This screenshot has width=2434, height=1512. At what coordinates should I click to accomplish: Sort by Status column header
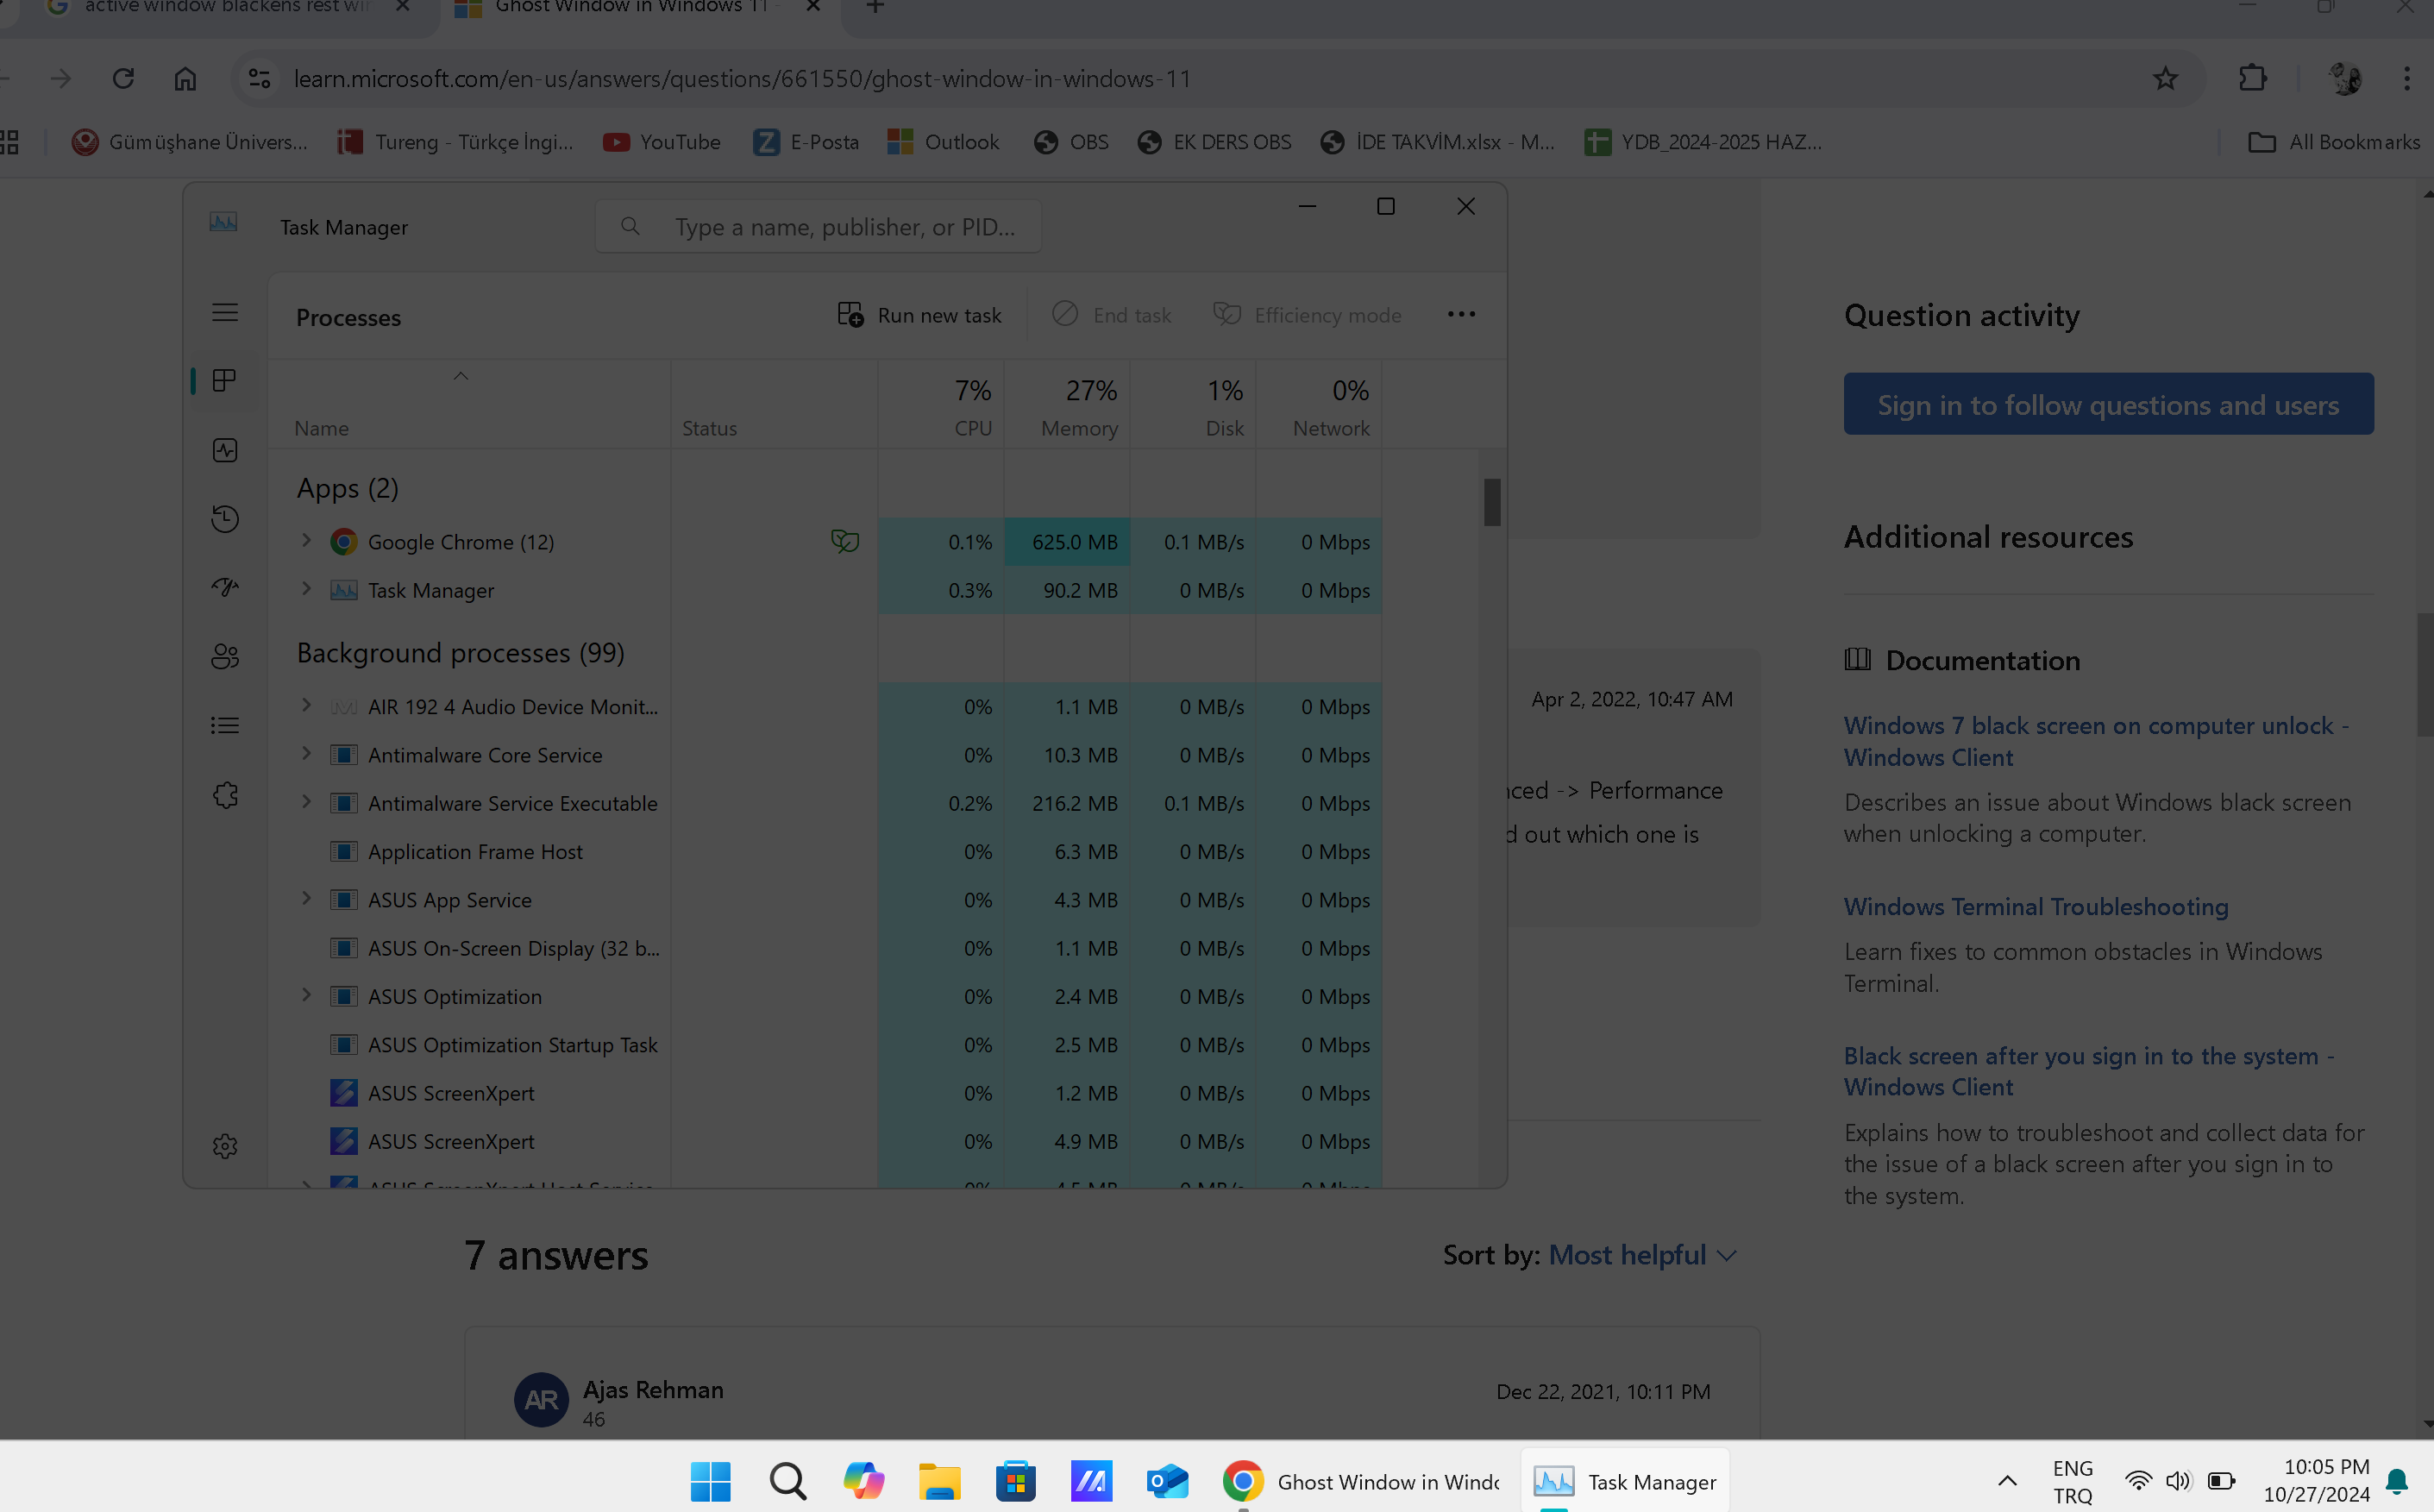click(x=775, y=405)
